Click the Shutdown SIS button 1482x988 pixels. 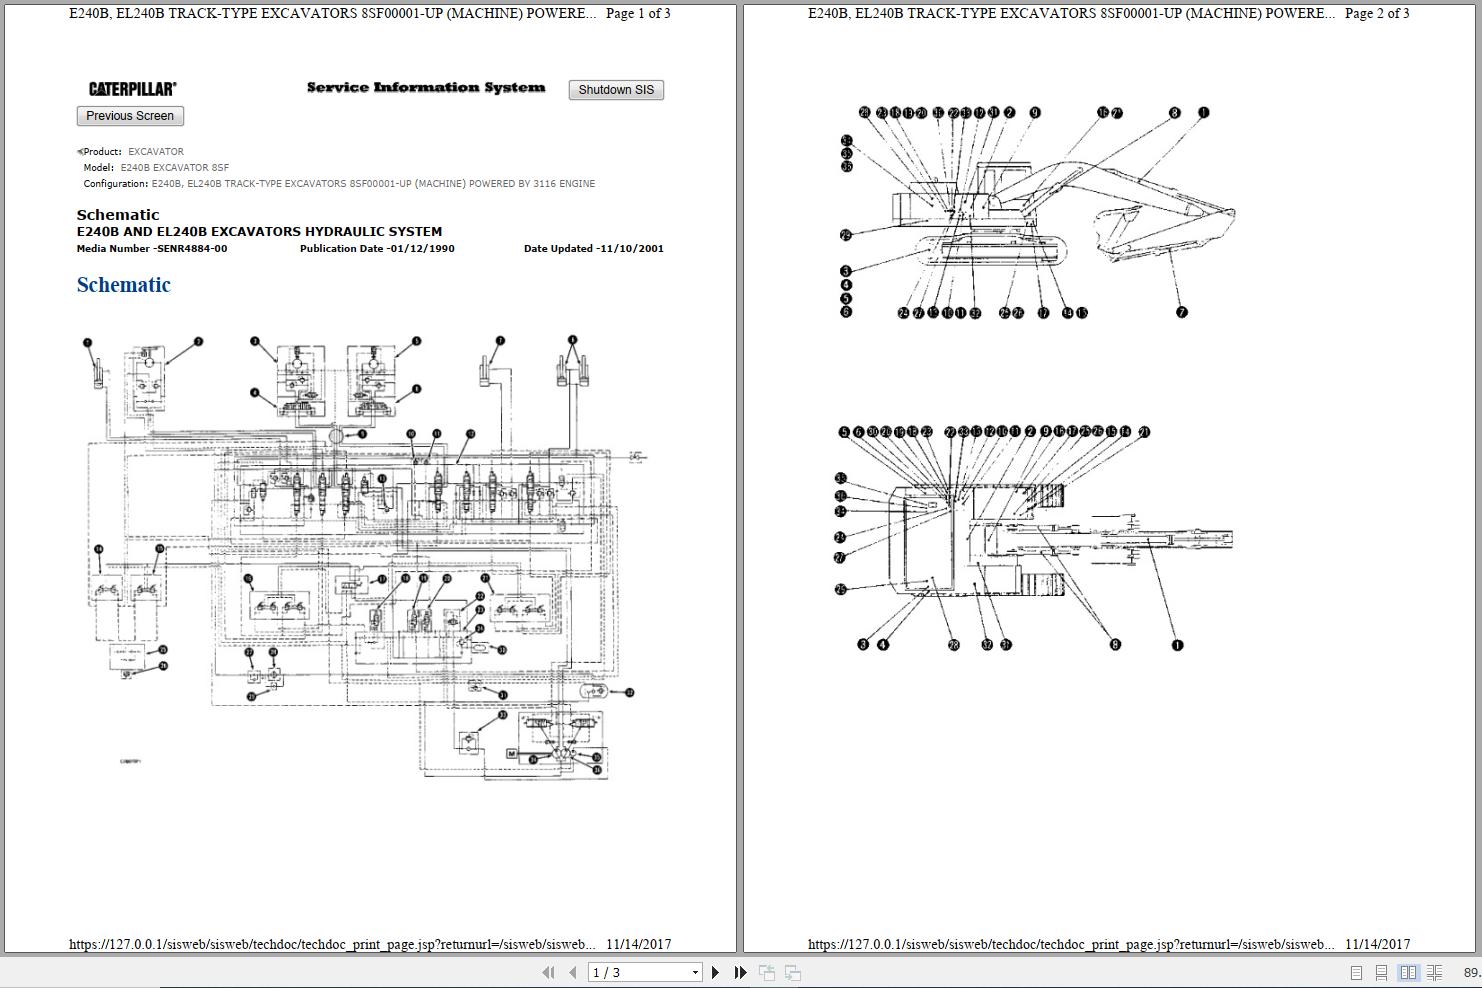[615, 89]
